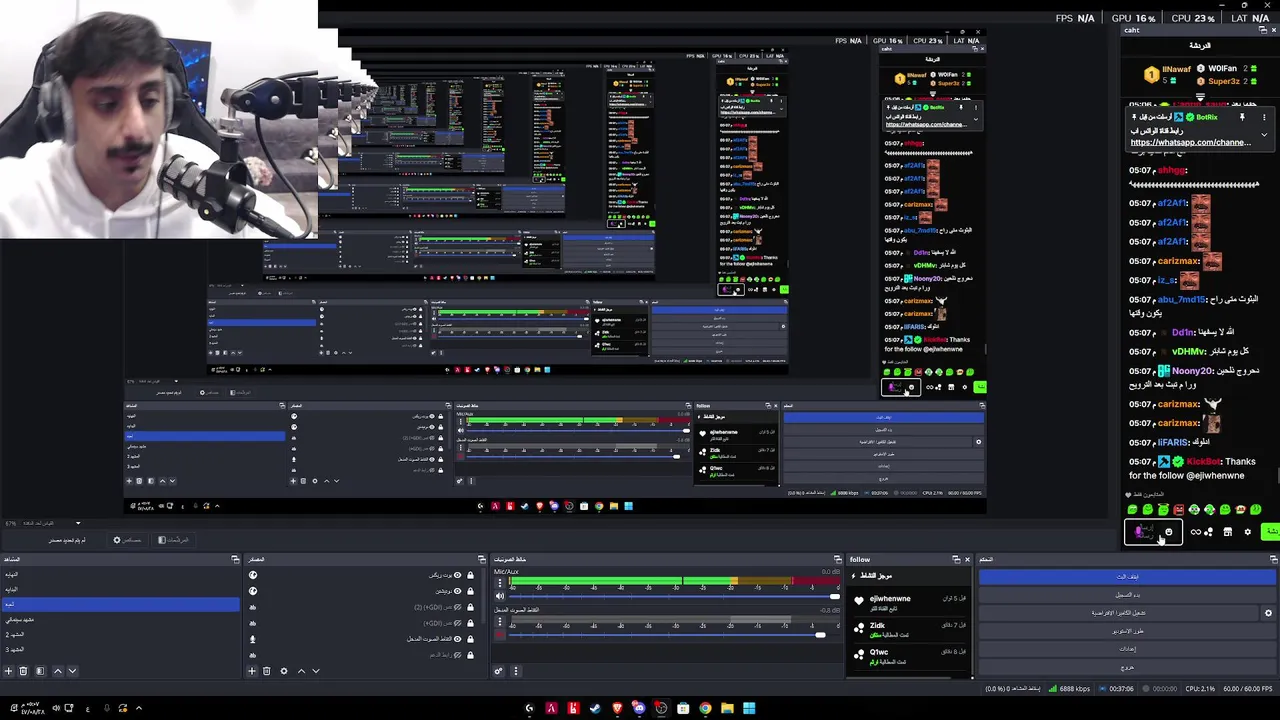The width and height of the screenshot is (1280, 720).
Task: Pop out the Sources dock
Action: [x=481, y=559]
